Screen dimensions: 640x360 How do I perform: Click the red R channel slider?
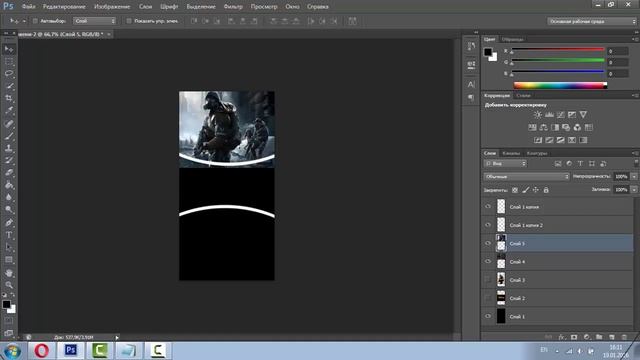coord(558,49)
